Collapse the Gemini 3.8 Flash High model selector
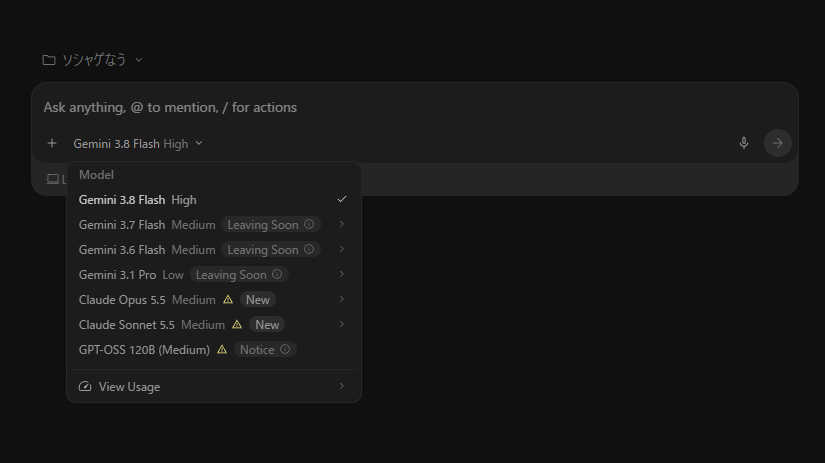 pos(138,144)
